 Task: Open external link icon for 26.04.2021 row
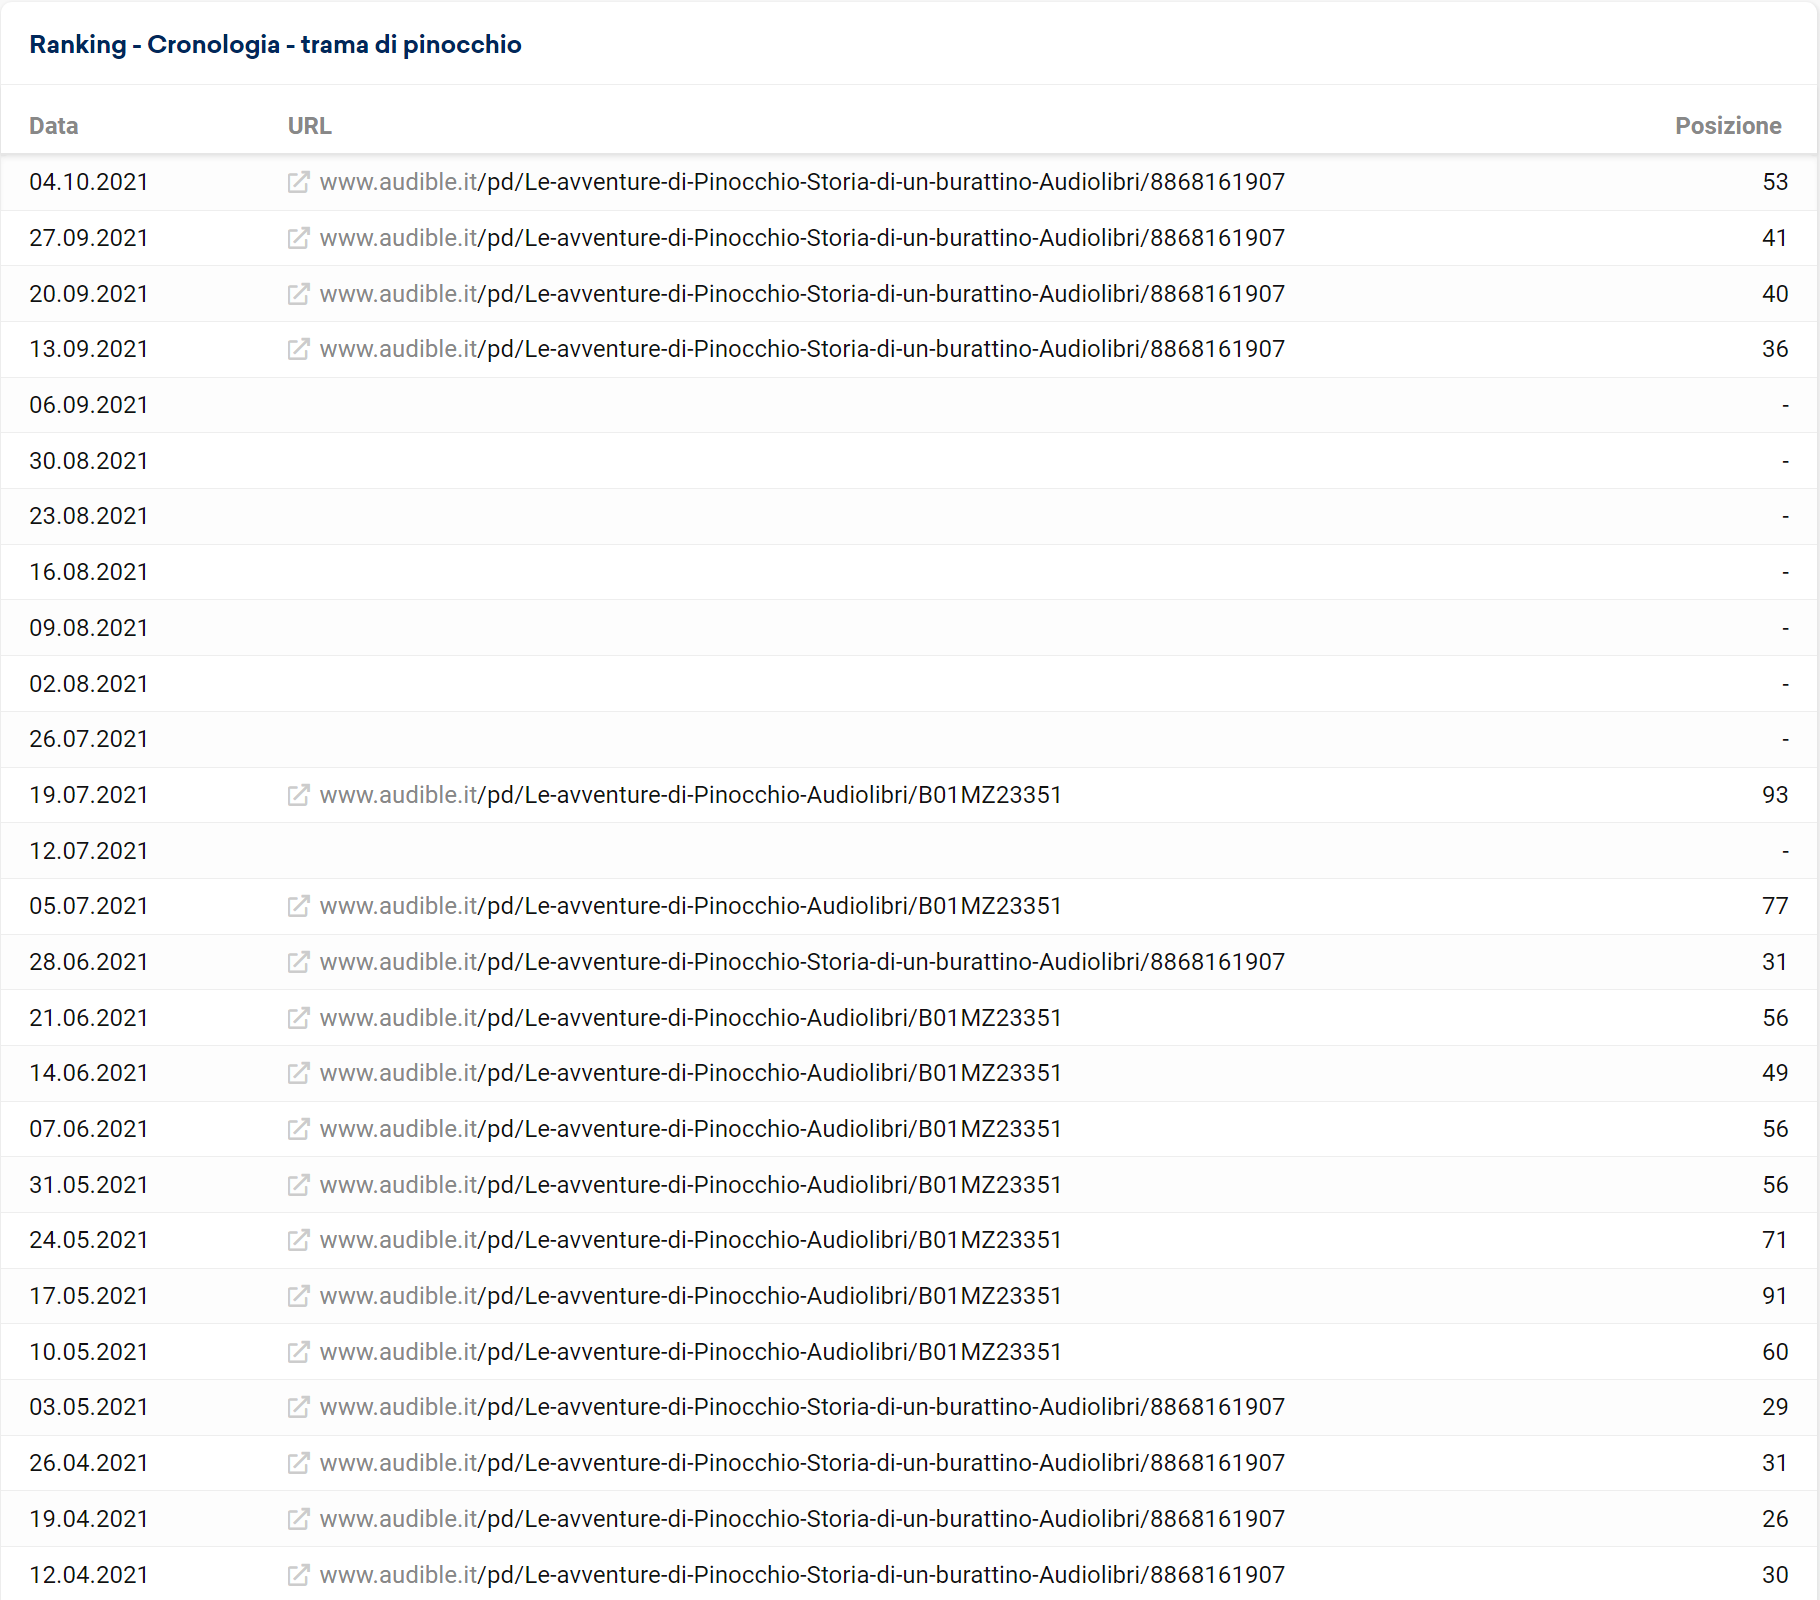(x=298, y=1463)
